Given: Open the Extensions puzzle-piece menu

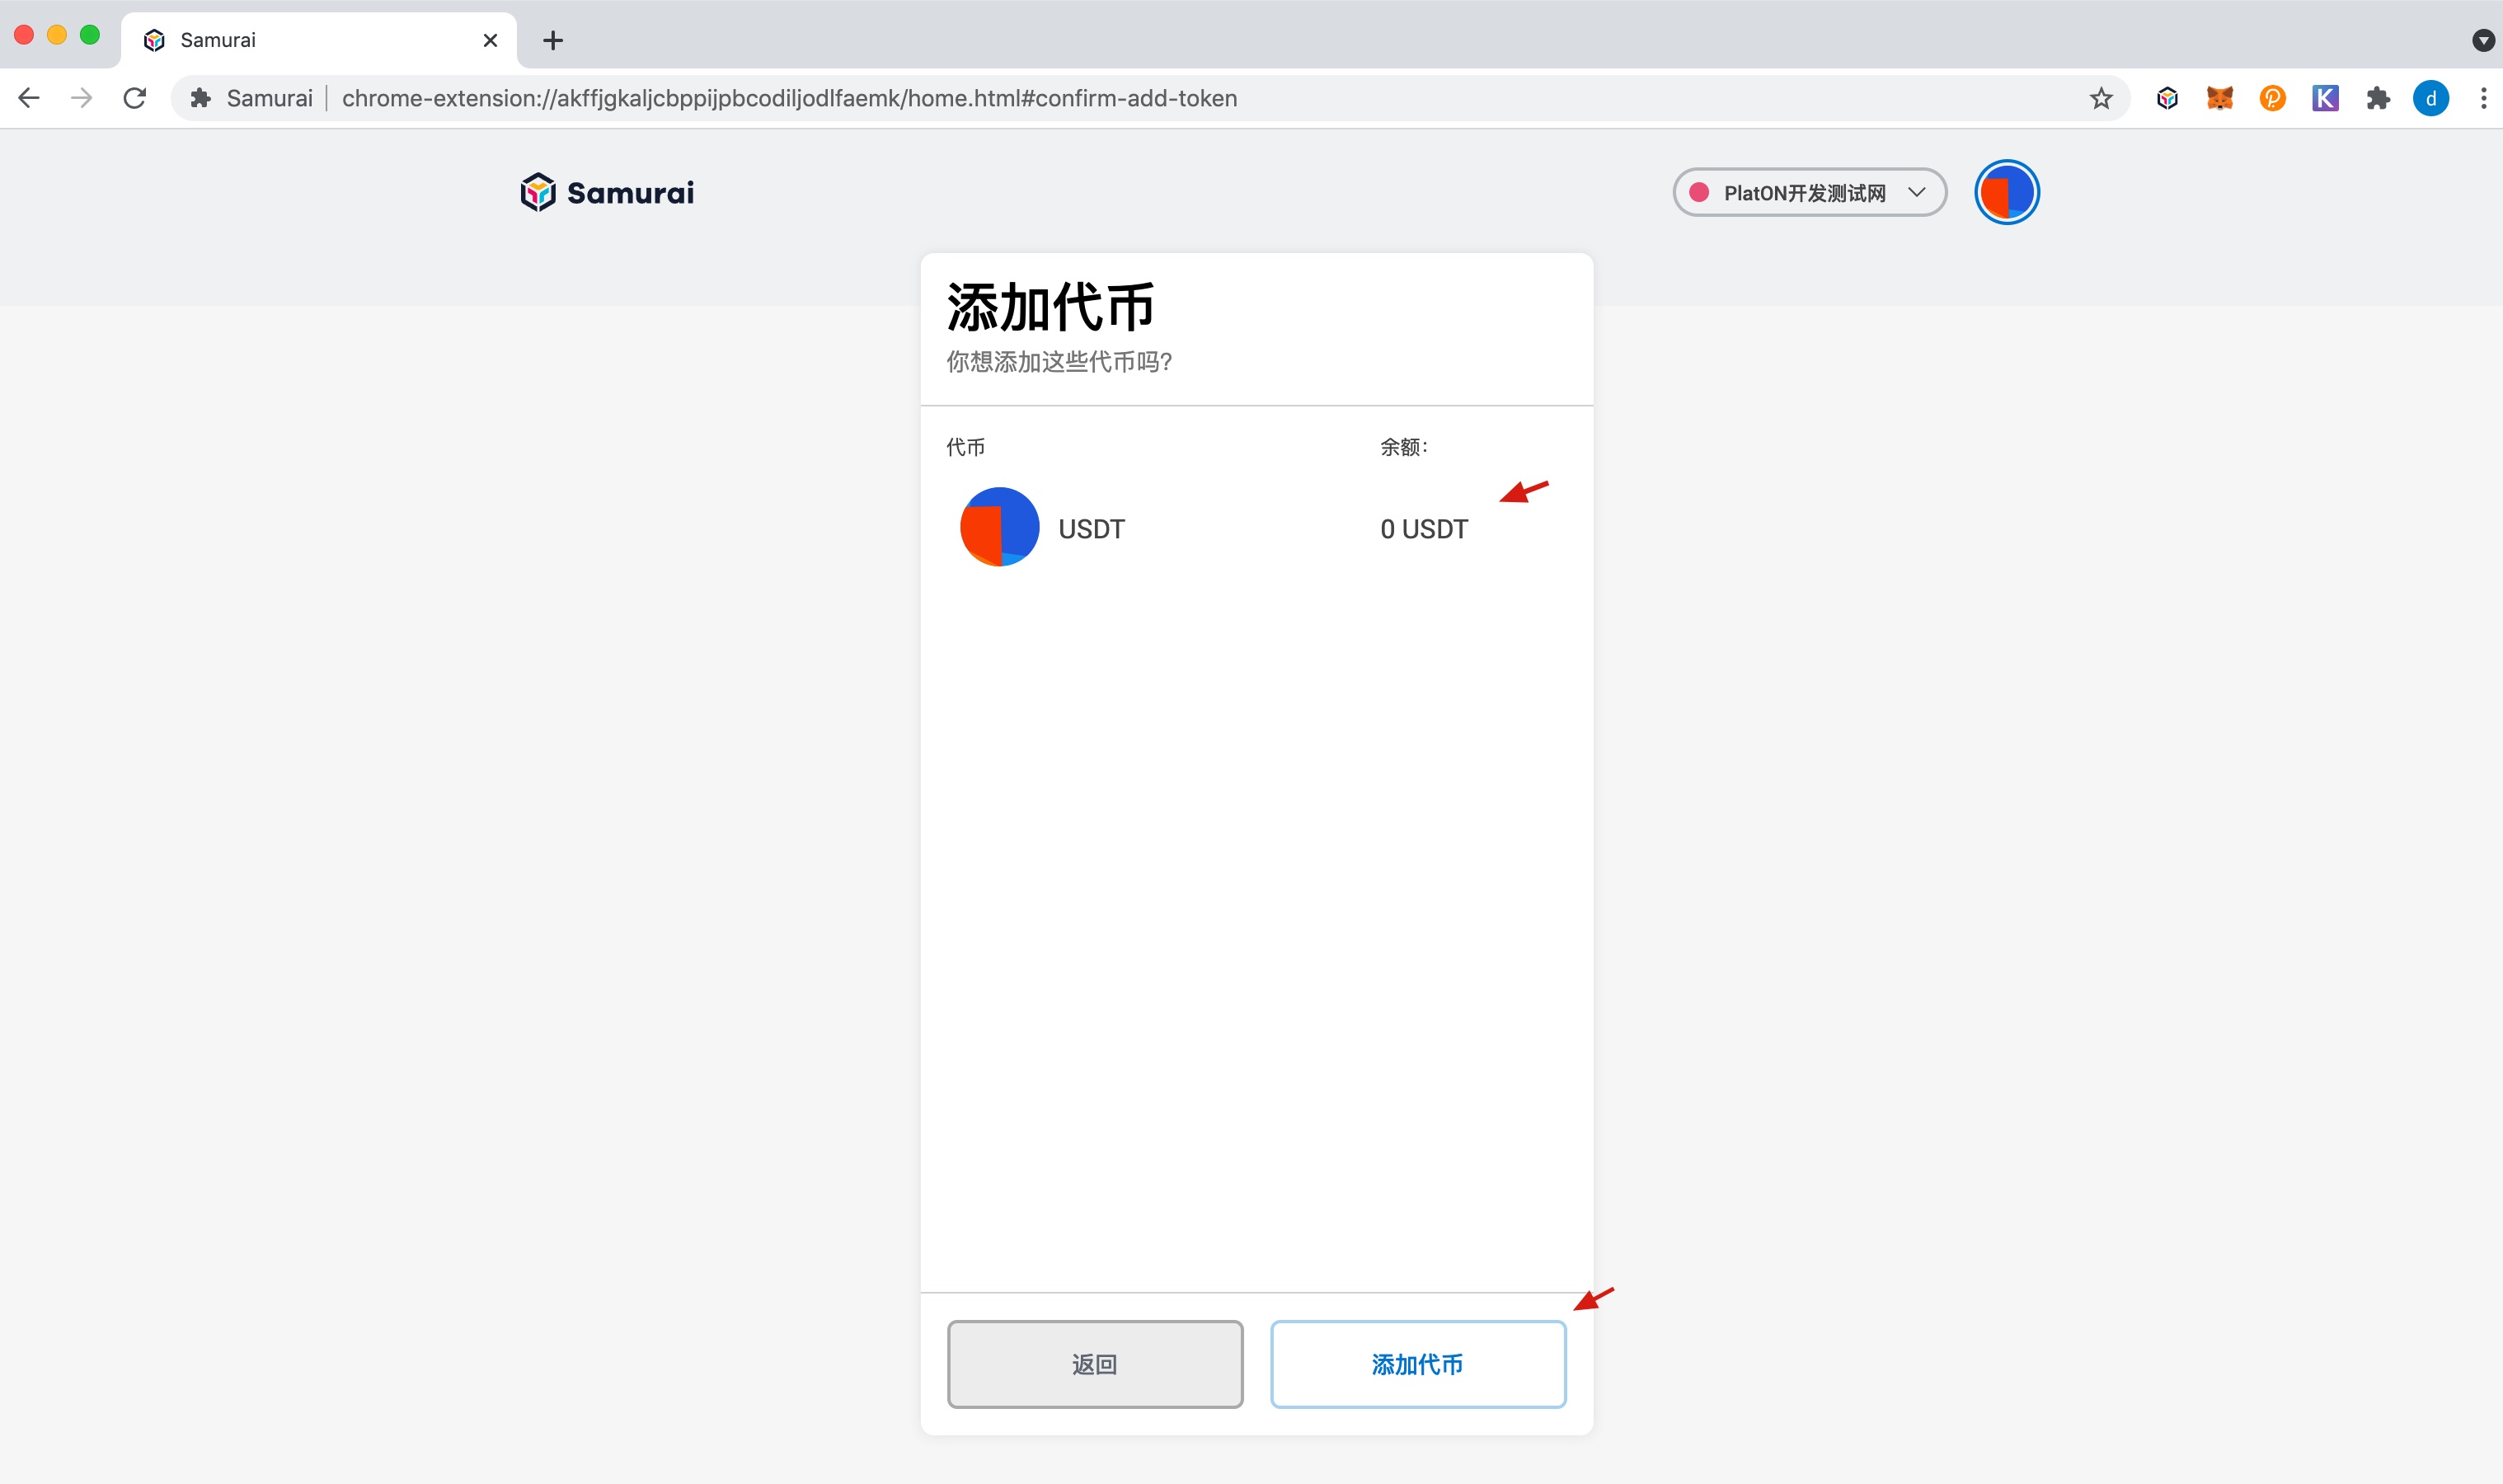Looking at the screenshot, I should 2378,98.
